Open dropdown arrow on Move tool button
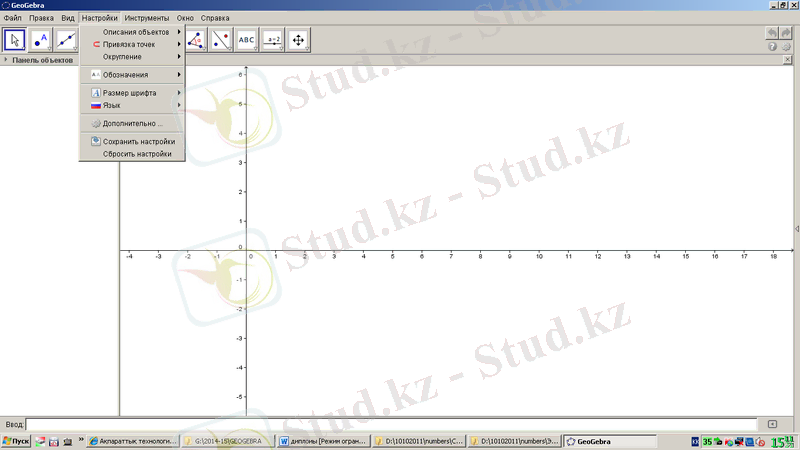Image resolution: width=800 pixels, height=450 pixels. [x=23, y=49]
